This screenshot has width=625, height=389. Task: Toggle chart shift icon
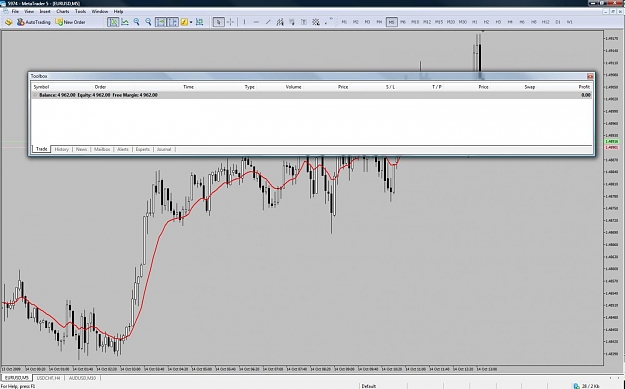(173, 22)
